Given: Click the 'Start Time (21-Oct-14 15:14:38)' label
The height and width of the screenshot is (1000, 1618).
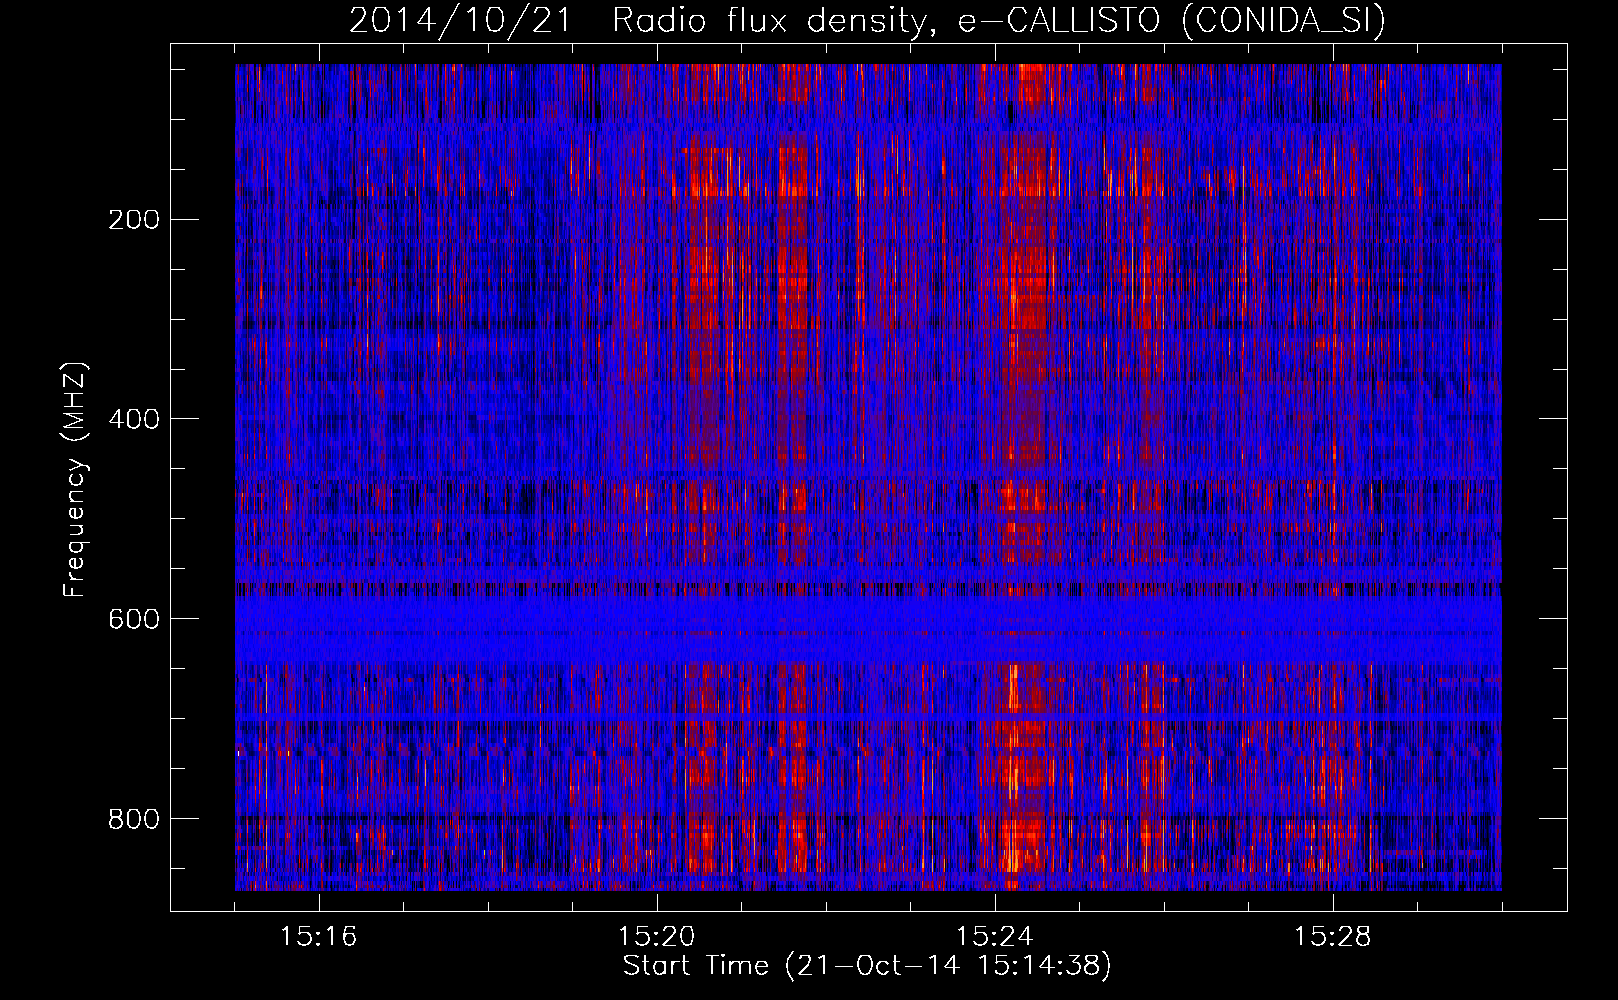Looking at the screenshot, I should (x=867, y=966).
